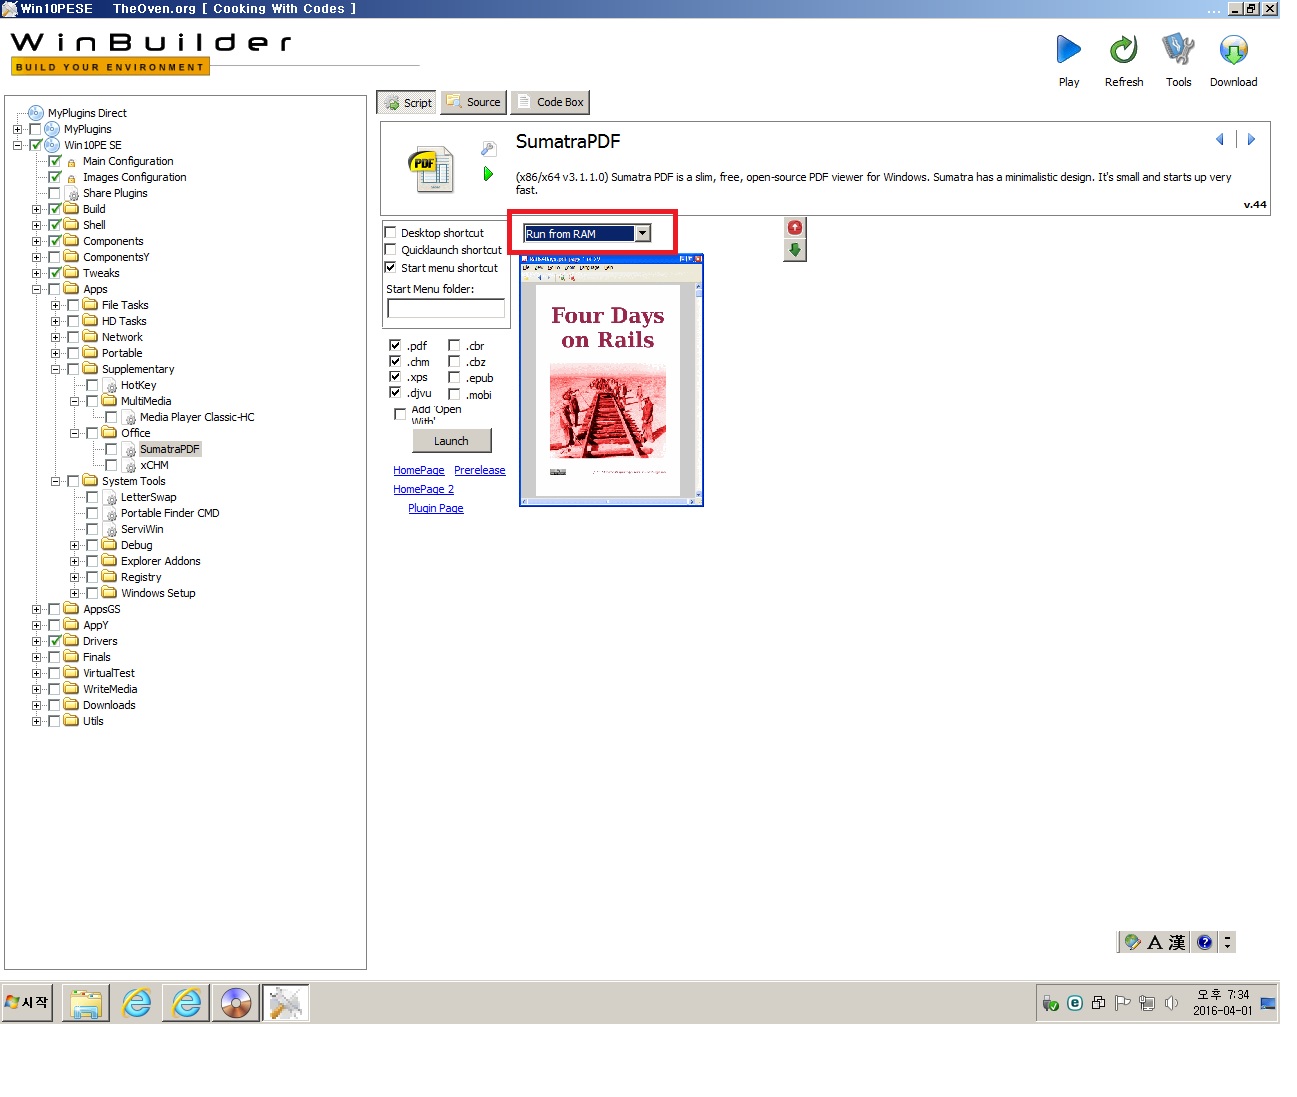Click the Play build icon

tap(1069, 50)
